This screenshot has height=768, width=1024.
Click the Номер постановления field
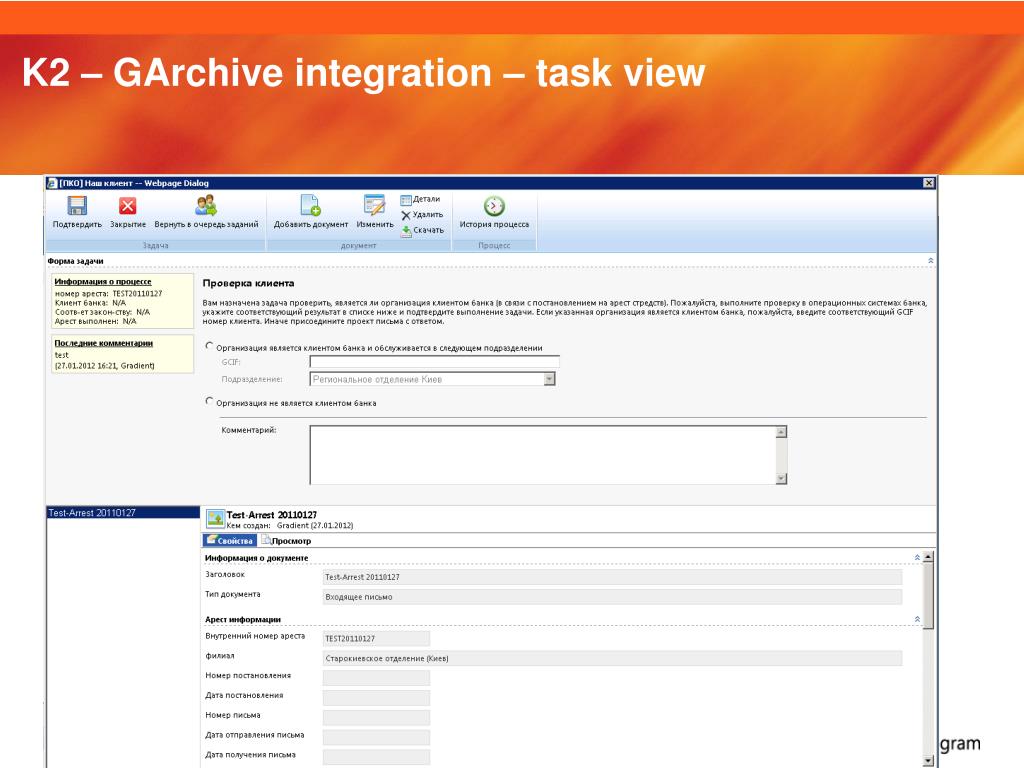(x=376, y=678)
